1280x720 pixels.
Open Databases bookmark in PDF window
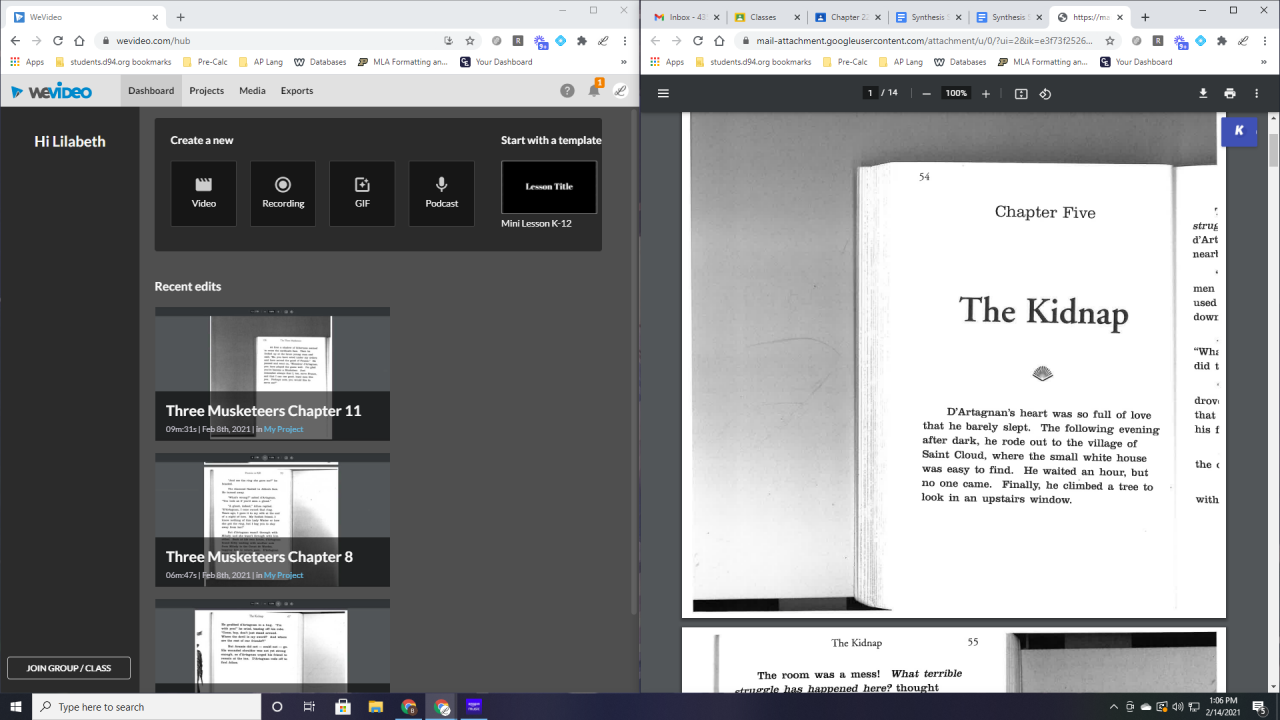[959, 62]
